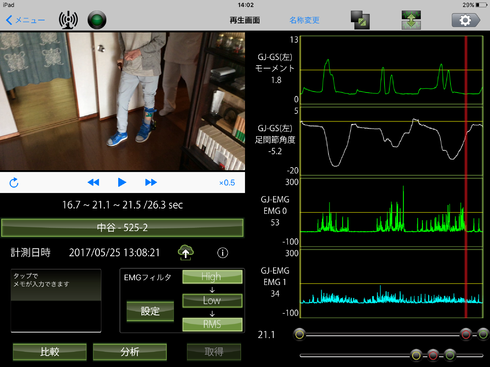Viewport: 490px width, 367px height.
Task: Tap the wireless sensor antenna icon
Action: [x=68, y=20]
